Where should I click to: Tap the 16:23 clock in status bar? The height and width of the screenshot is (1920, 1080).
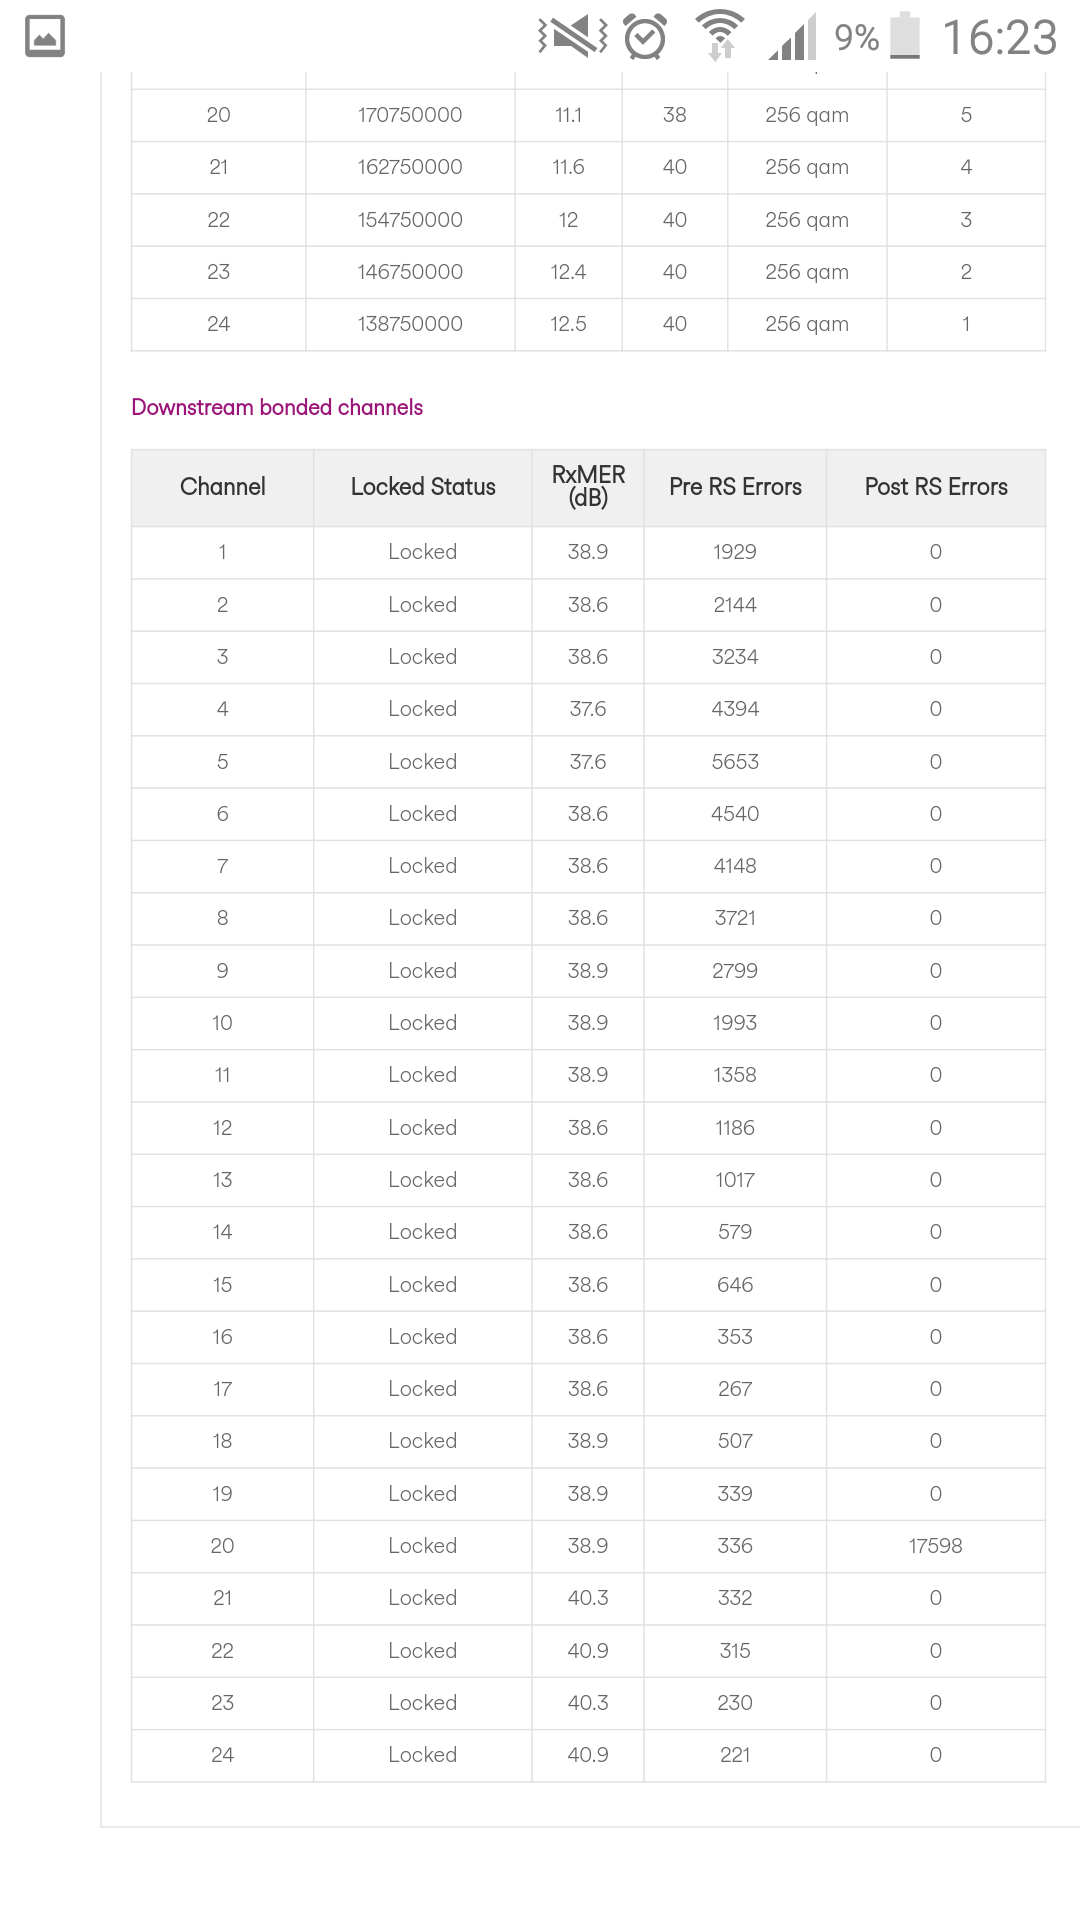tap(1000, 38)
